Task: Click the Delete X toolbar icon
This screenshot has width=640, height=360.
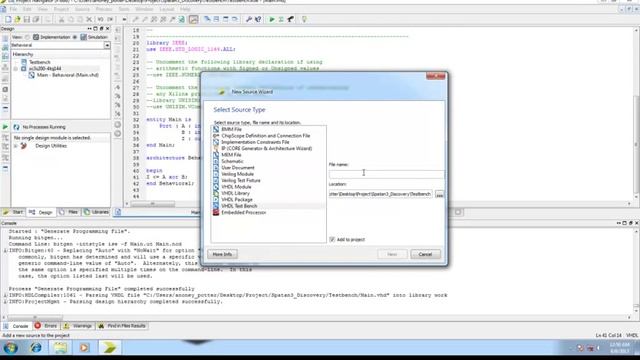Action: (89, 19)
